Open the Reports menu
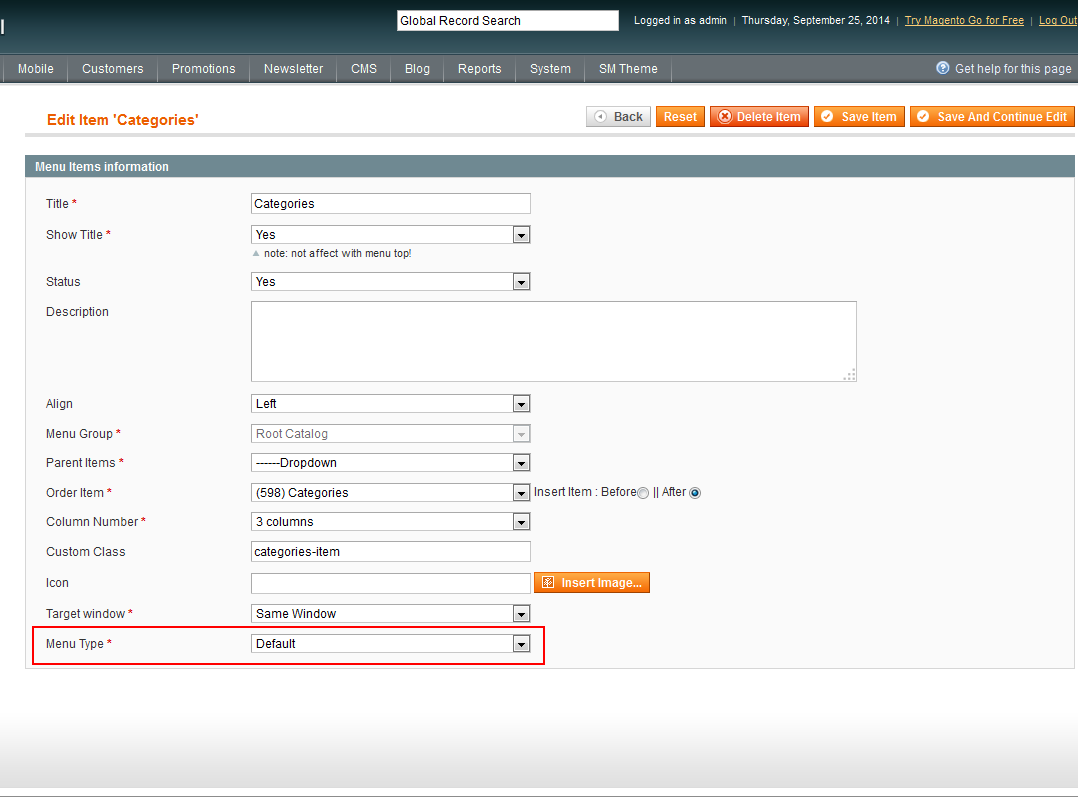1078x797 pixels. click(x=480, y=69)
